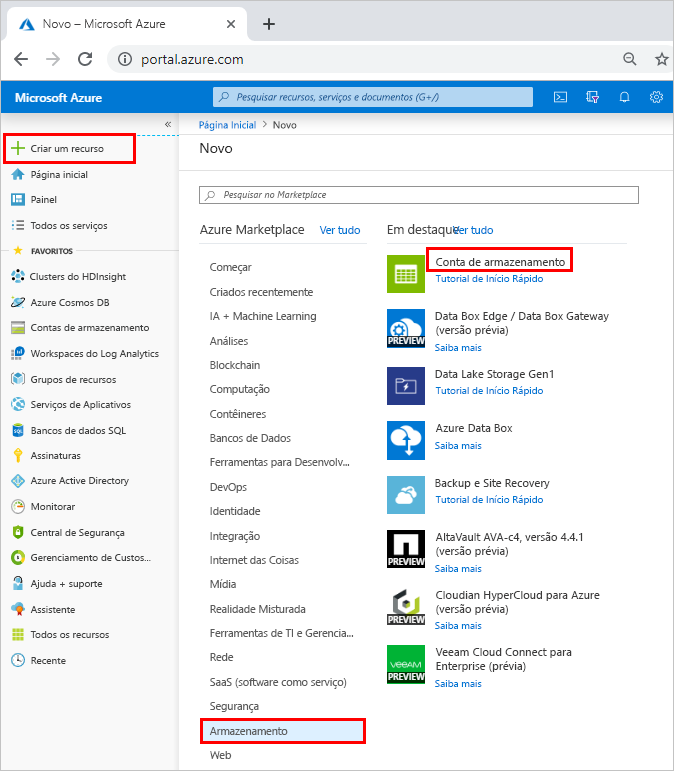Click the Todos os serviços list icon
Image resolution: width=674 pixels, height=771 pixels.
[x=18, y=225]
